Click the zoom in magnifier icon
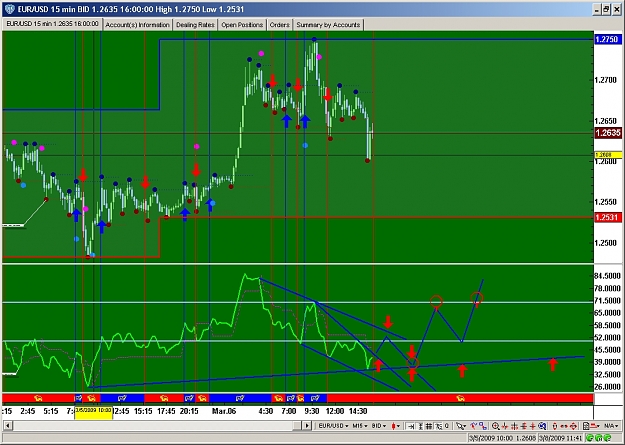This screenshot has width=625, height=445. 495,426
